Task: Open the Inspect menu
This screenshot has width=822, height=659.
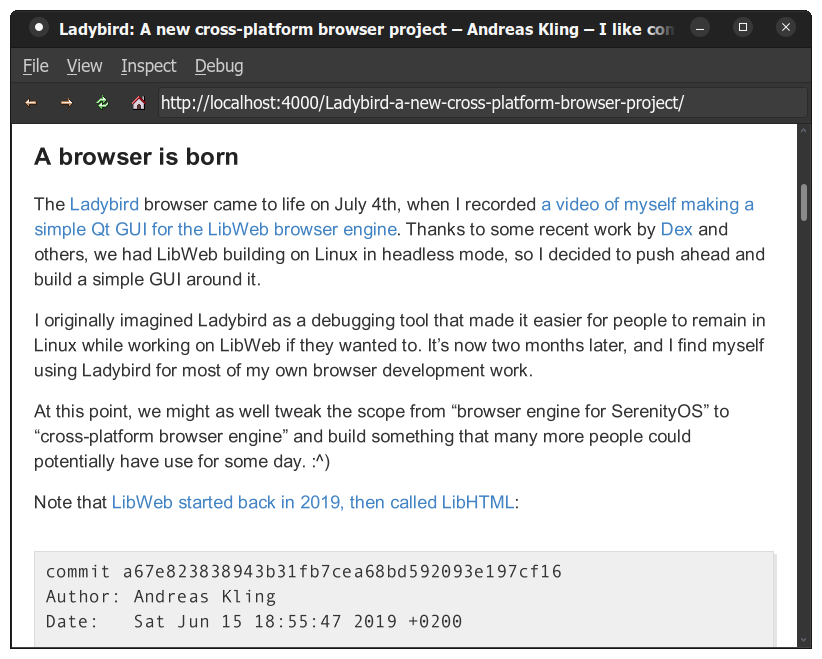Action: click(148, 66)
